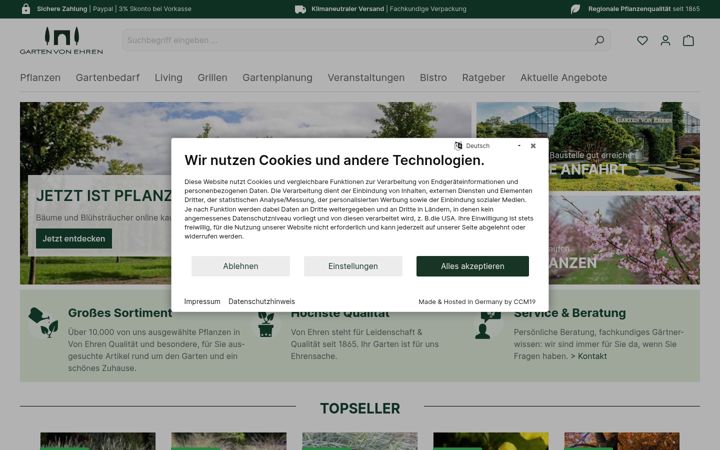
Task: Click the watering can icon by Großes Sortiment
Action: pos(43,322)
